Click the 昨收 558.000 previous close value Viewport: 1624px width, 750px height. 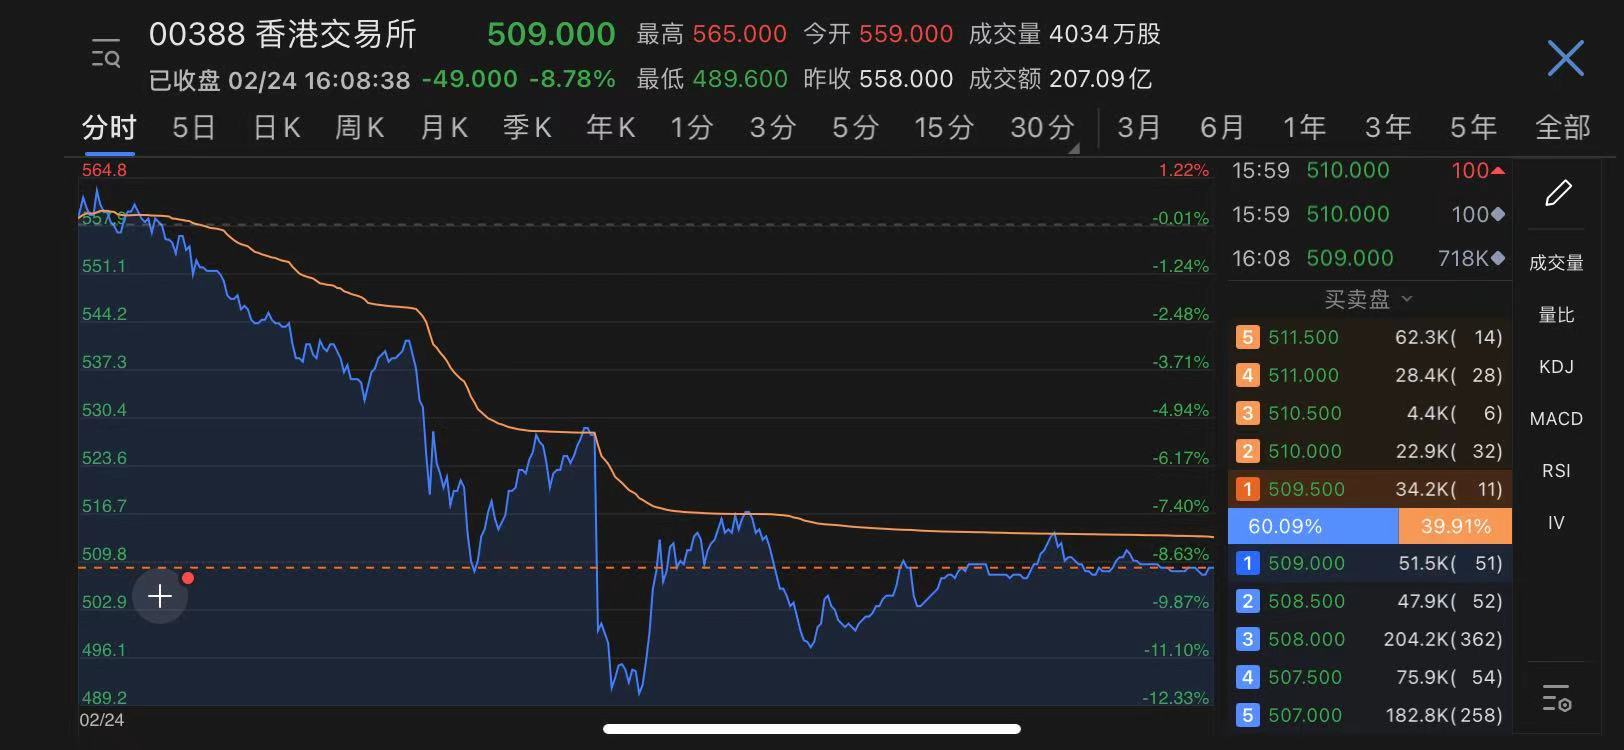878,79
